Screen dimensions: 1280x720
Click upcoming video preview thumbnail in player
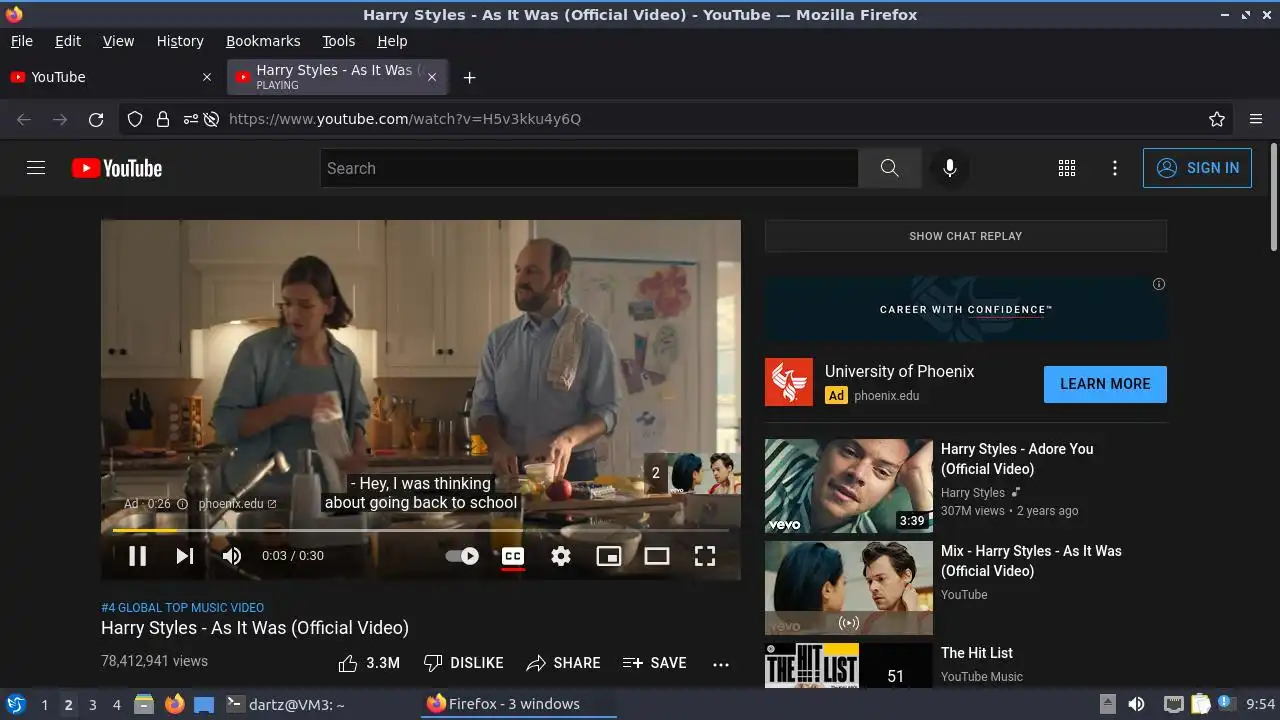(705, 474)
